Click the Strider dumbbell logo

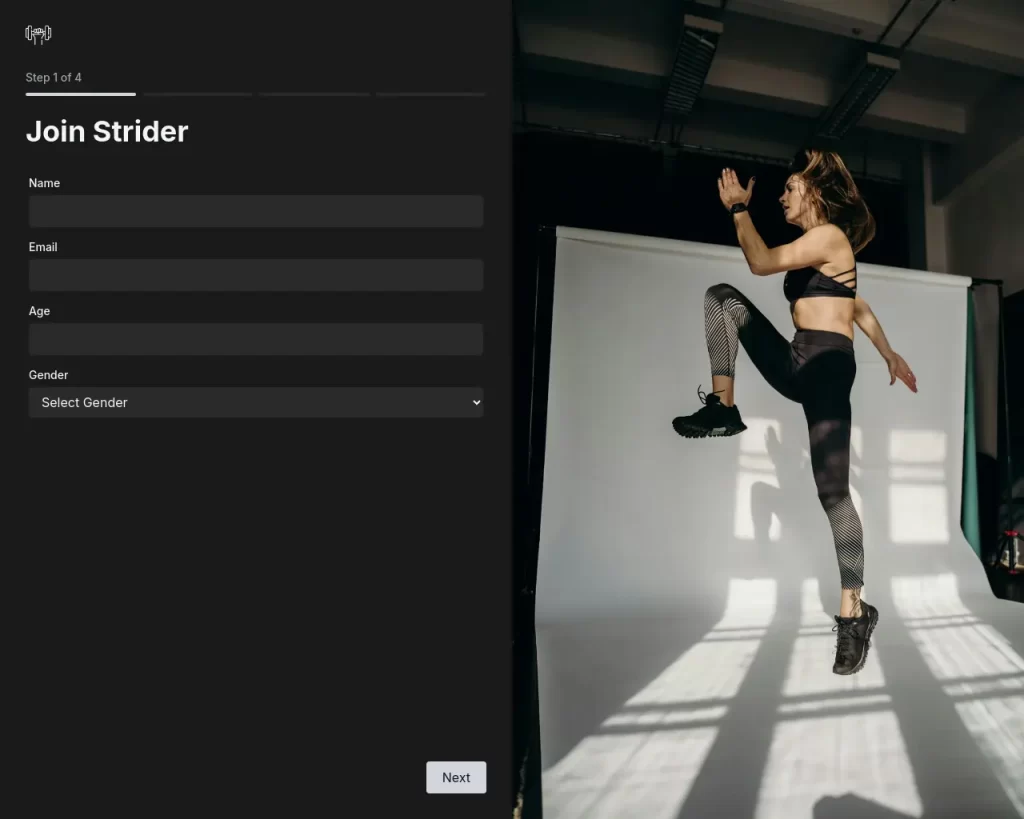(x=38, y=32)
